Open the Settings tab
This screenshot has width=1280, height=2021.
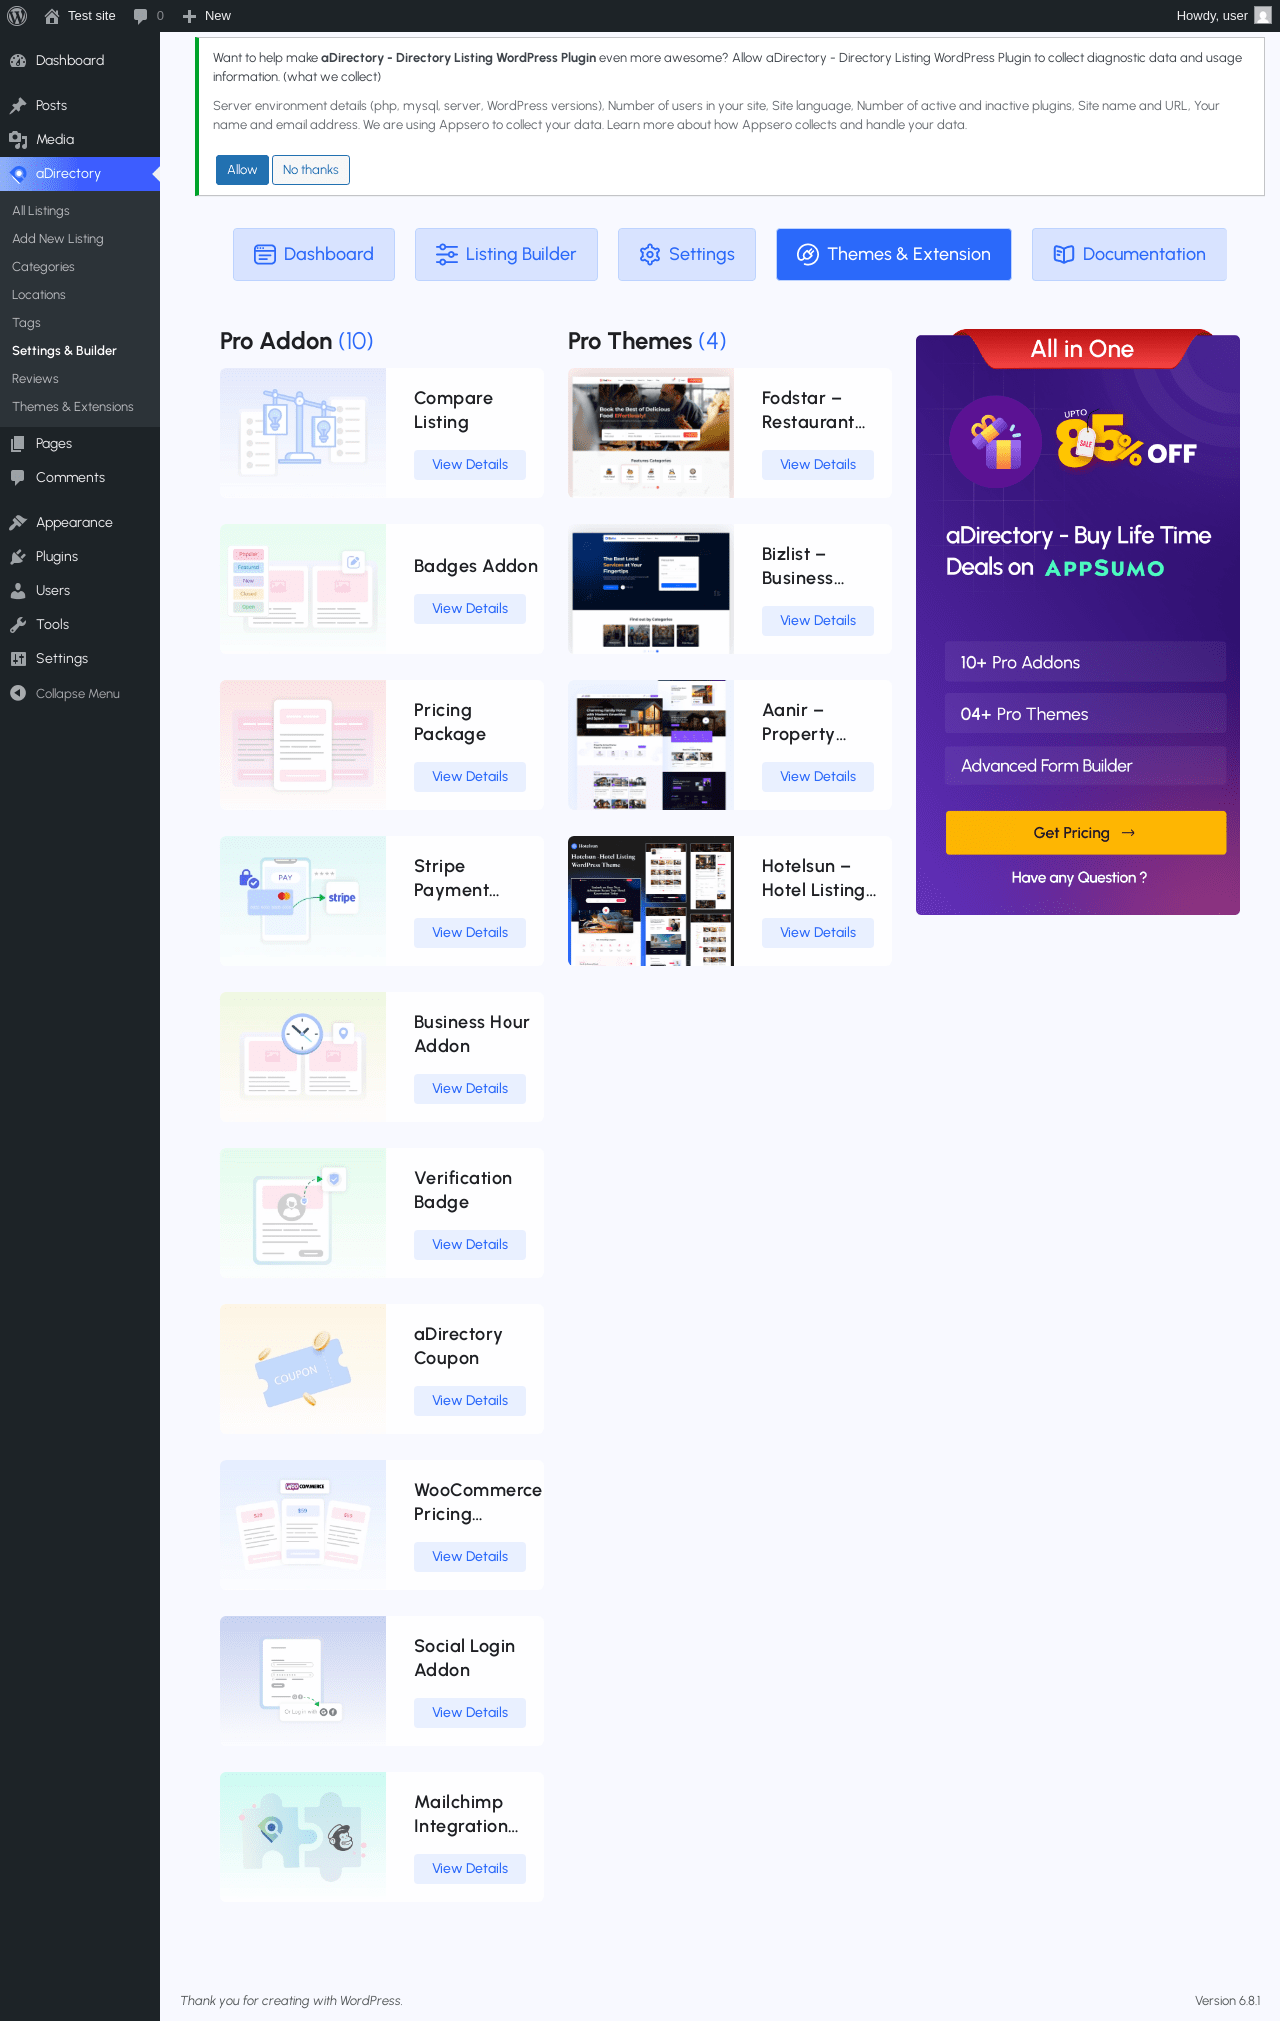[687, 255]
